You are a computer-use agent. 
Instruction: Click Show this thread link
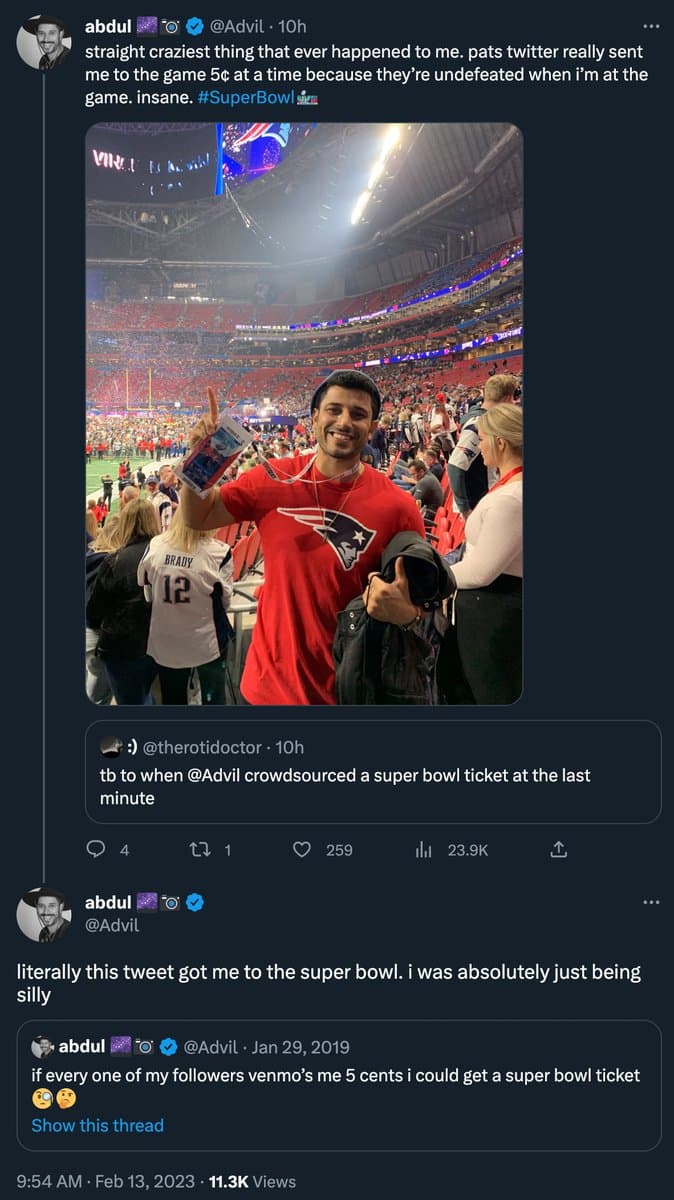[x=97, y=1125]
